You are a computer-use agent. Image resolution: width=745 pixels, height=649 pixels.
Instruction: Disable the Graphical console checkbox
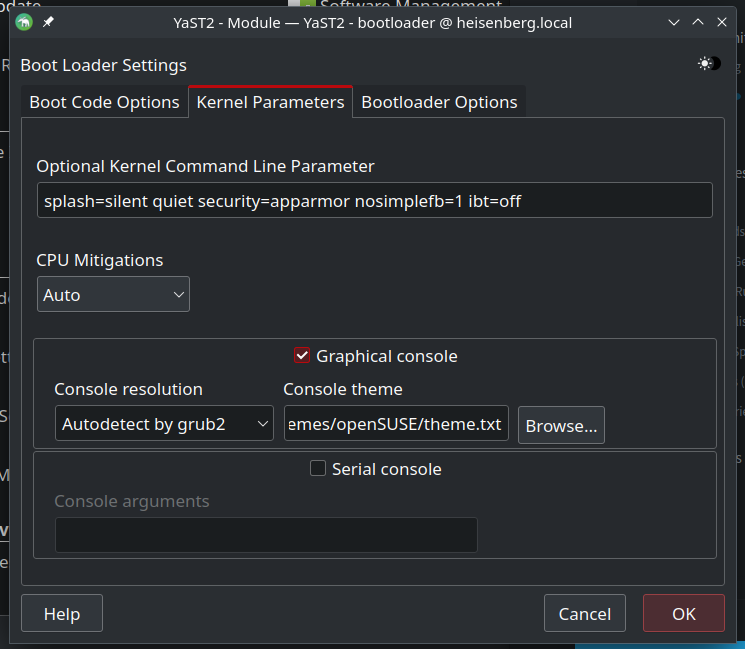[x=302, y=356]
